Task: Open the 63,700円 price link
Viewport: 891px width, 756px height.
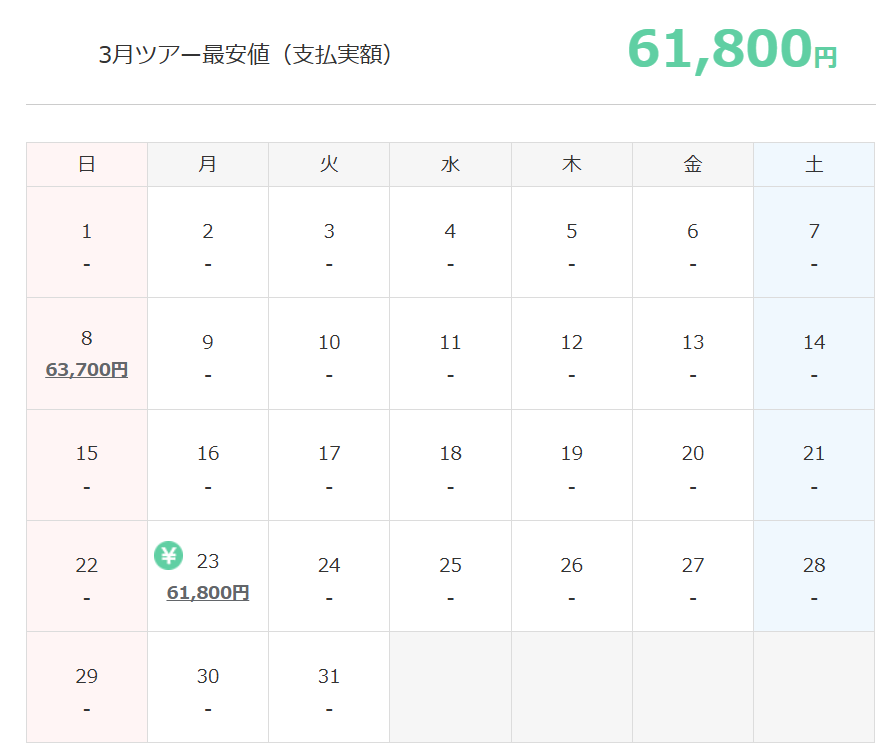Action: pos(87,369)
